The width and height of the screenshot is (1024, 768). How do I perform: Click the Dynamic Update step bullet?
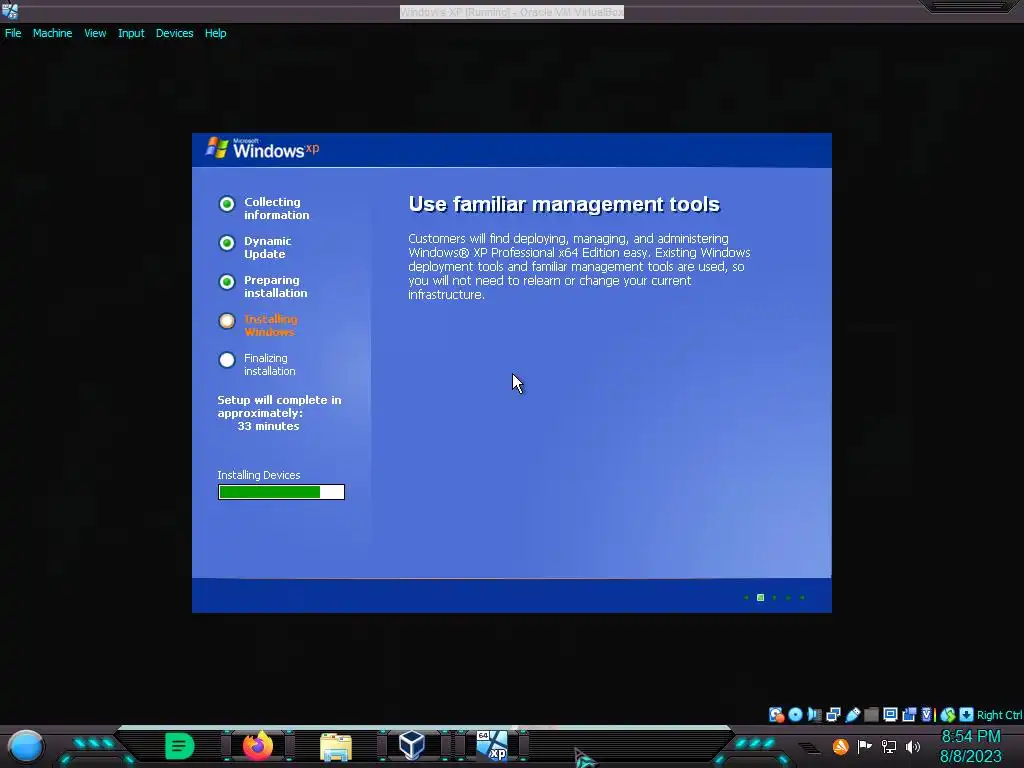pyautogui.click(x=227, y=243)
